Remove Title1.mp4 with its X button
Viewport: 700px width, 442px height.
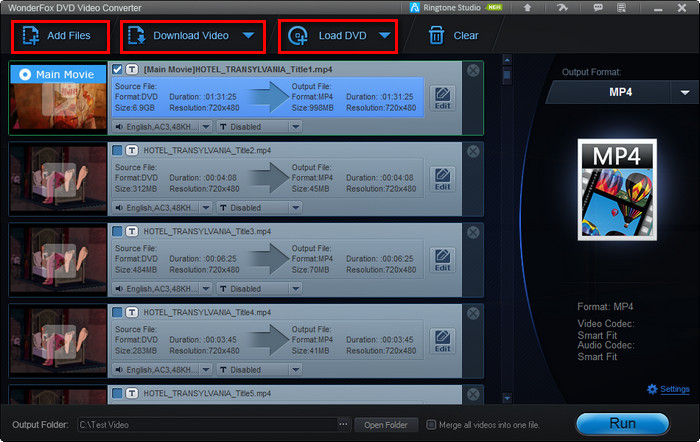[x=473, y=71]
